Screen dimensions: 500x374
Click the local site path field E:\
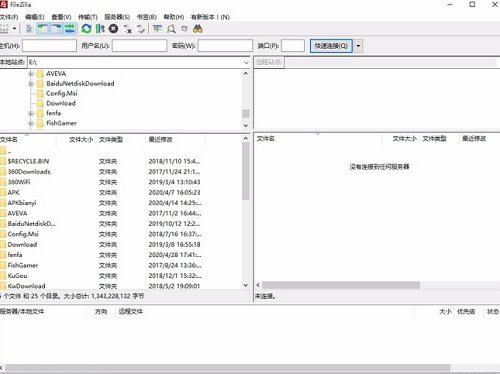tap(135, 63)
